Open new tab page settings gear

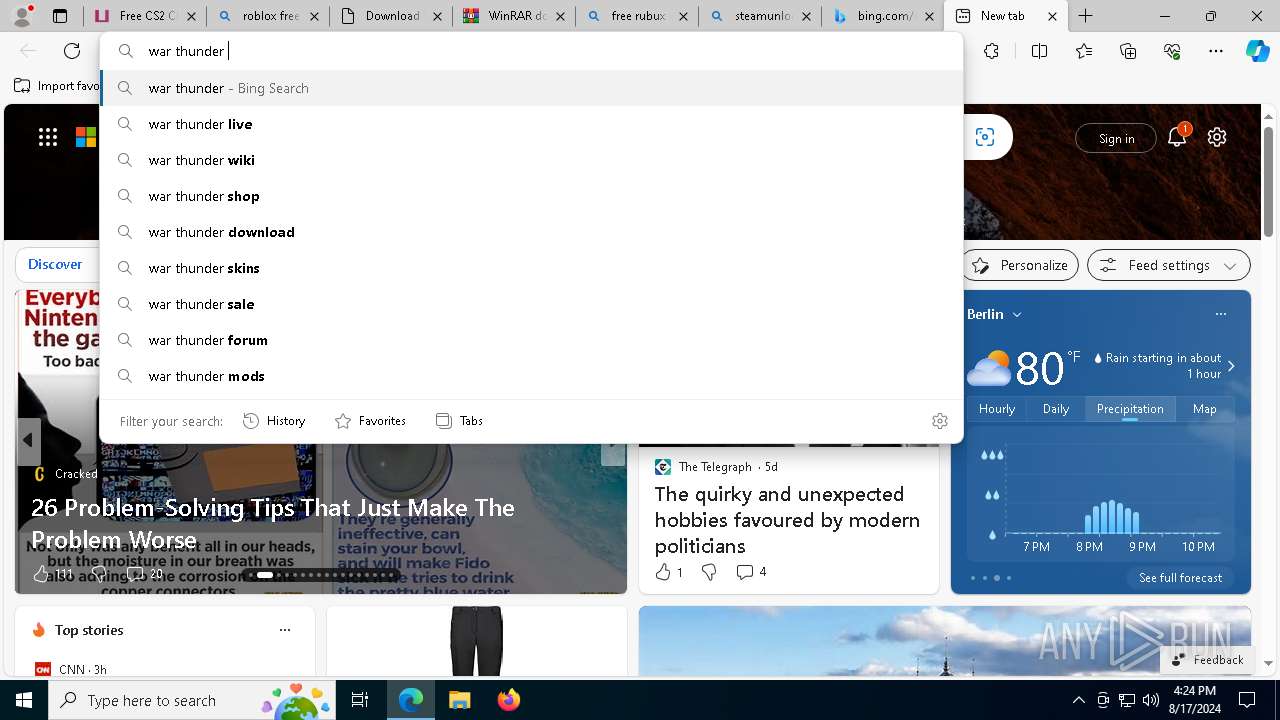[1217, 138]
